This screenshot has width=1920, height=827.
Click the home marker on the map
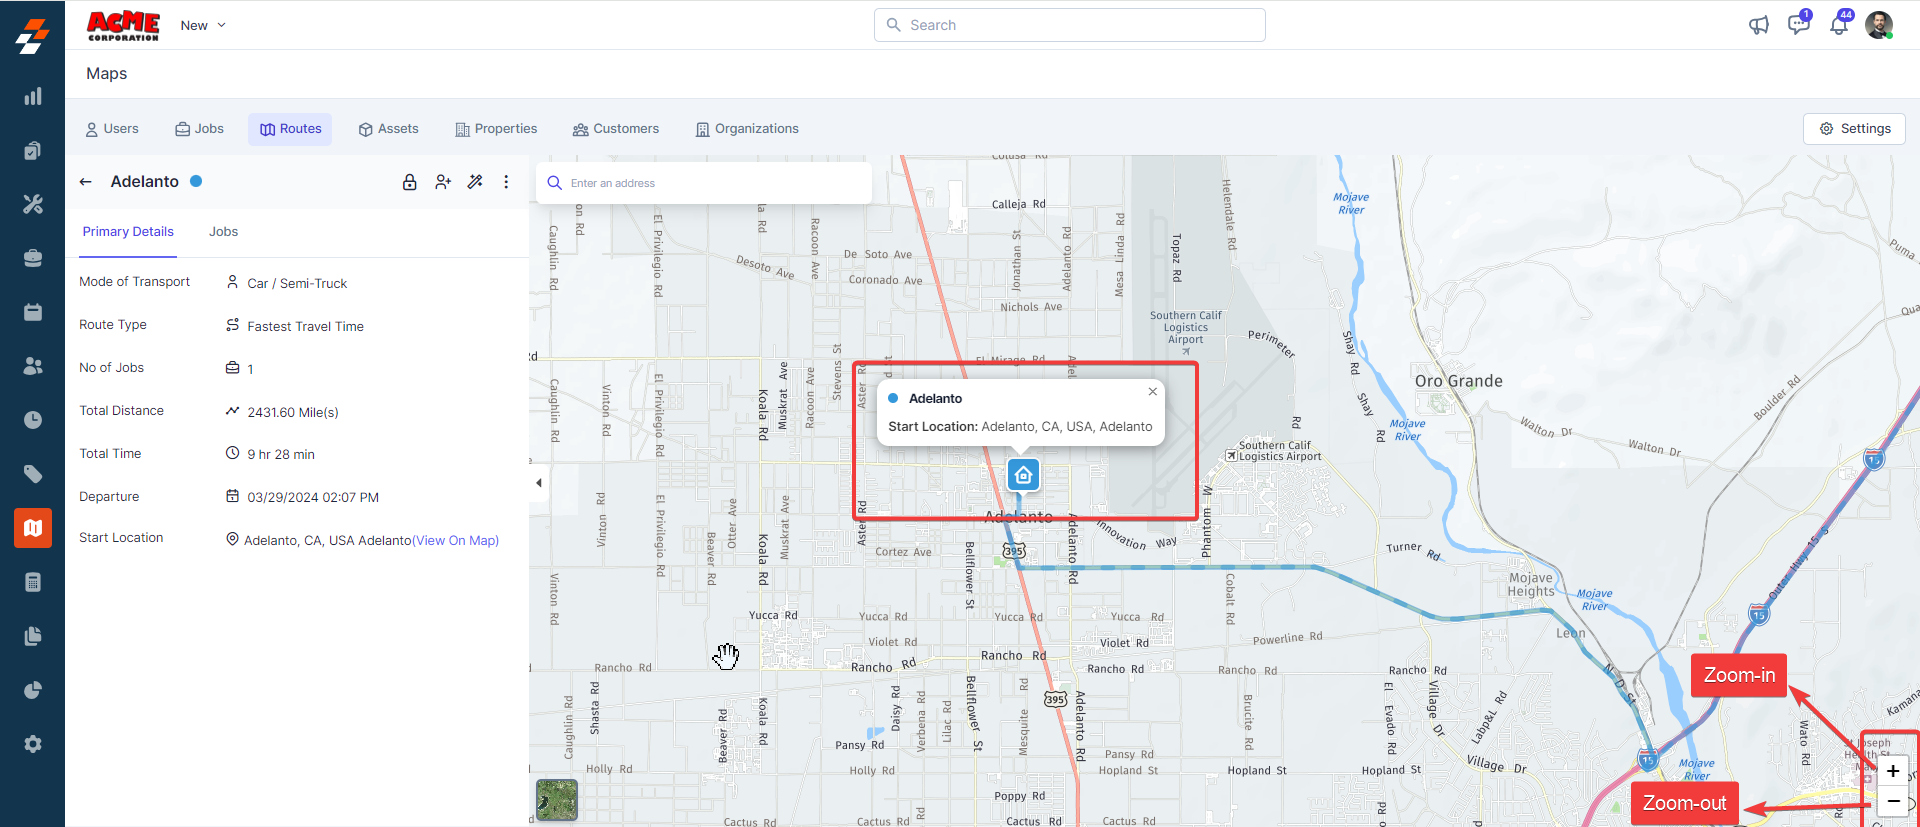tap(1023, 475)
